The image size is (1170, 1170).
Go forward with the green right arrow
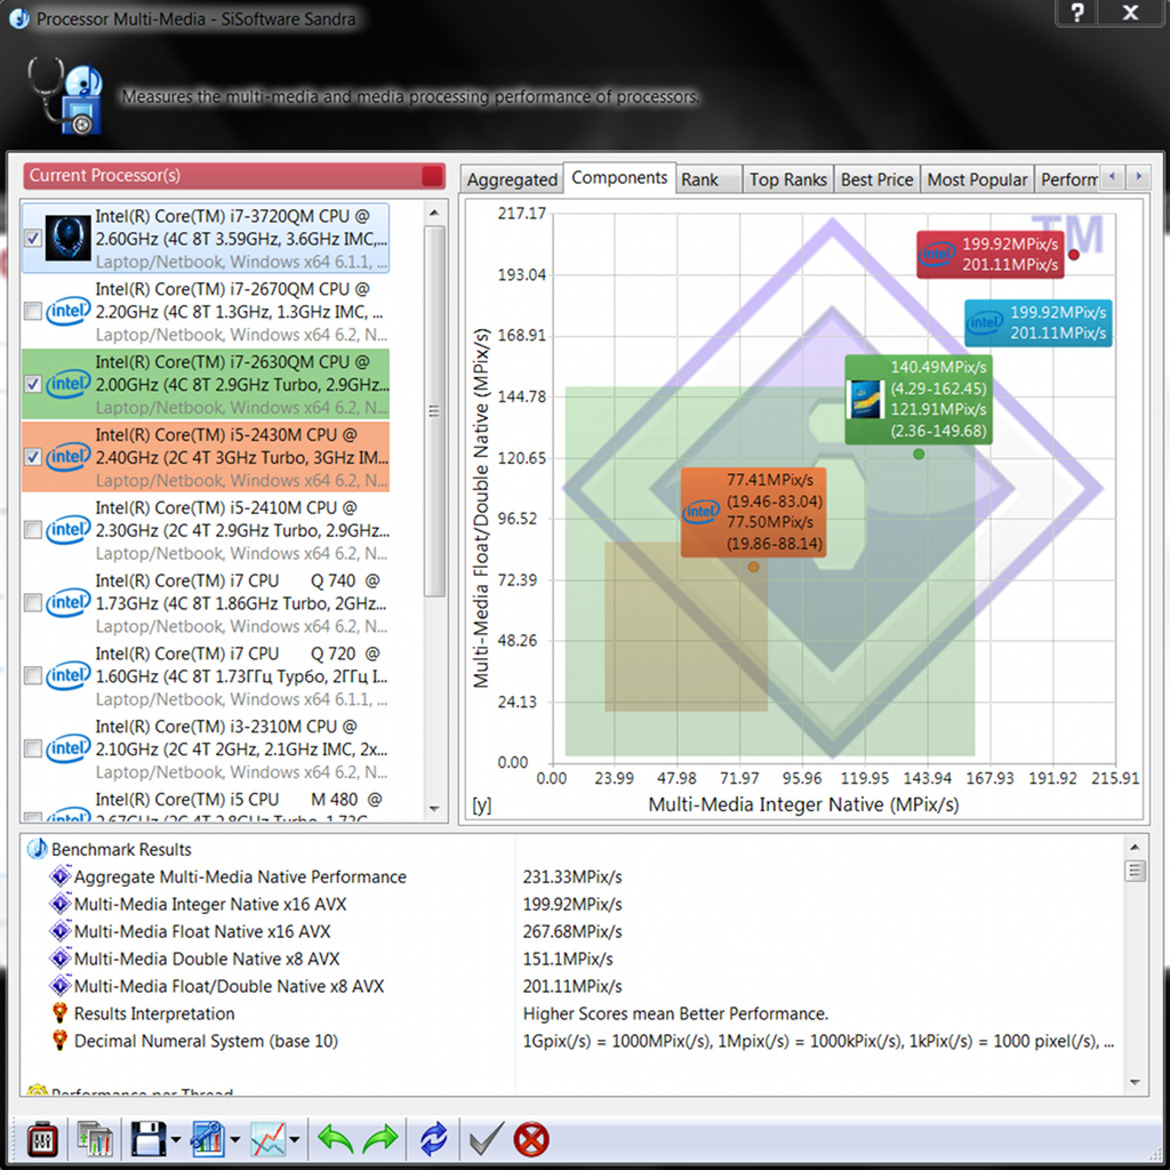click(x=381, y=1139)
